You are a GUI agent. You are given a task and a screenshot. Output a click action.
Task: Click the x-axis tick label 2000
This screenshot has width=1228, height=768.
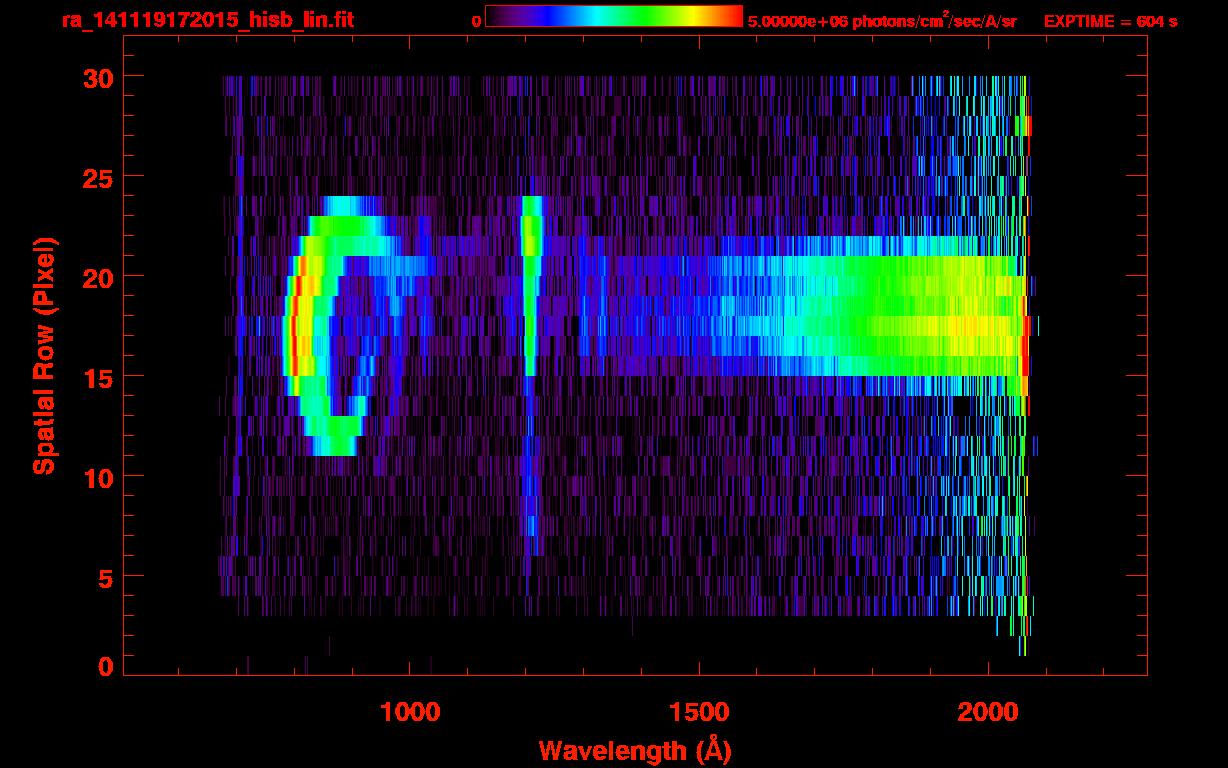pyautogui.click(x=987, y=712)
